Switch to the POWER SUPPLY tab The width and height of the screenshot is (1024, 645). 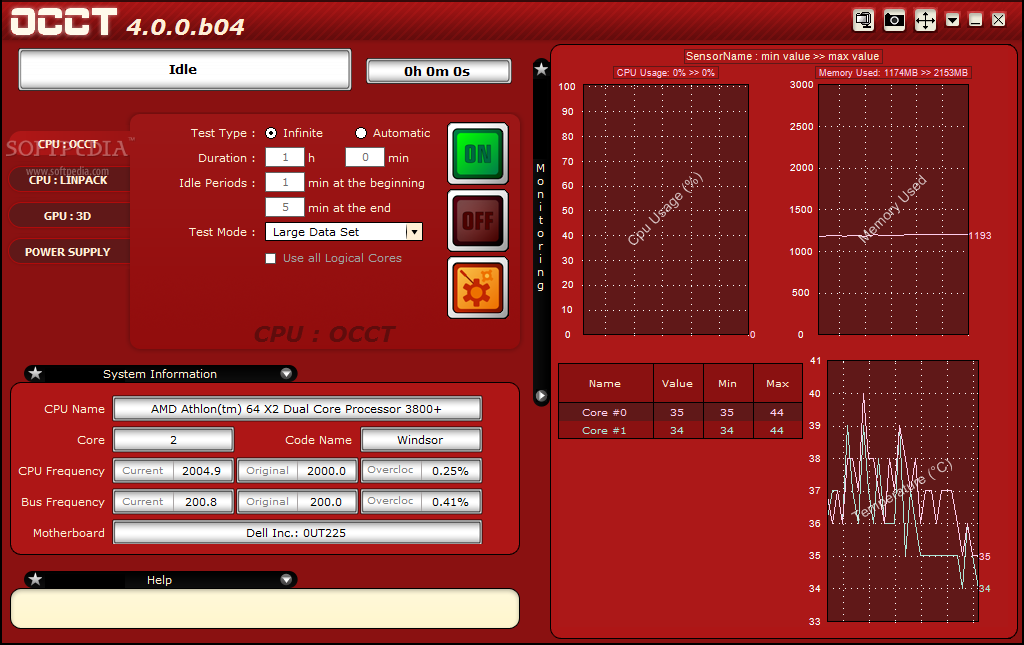[68, 252]
